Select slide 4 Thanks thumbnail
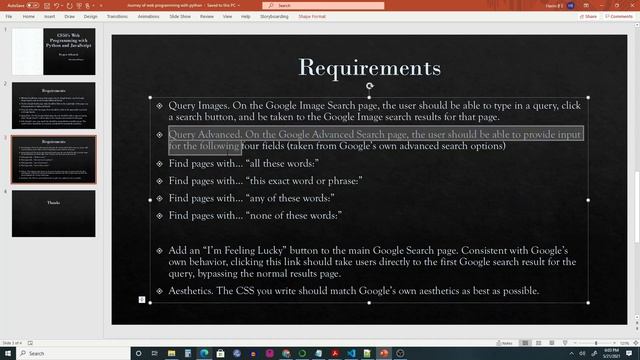 coord(54,213)
